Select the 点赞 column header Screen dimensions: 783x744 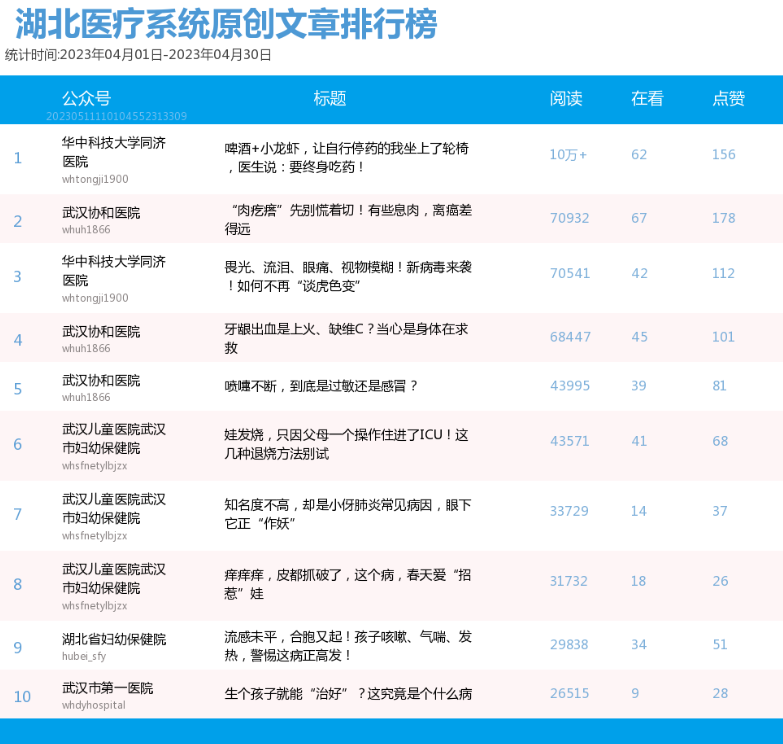[x=728, y=98]
